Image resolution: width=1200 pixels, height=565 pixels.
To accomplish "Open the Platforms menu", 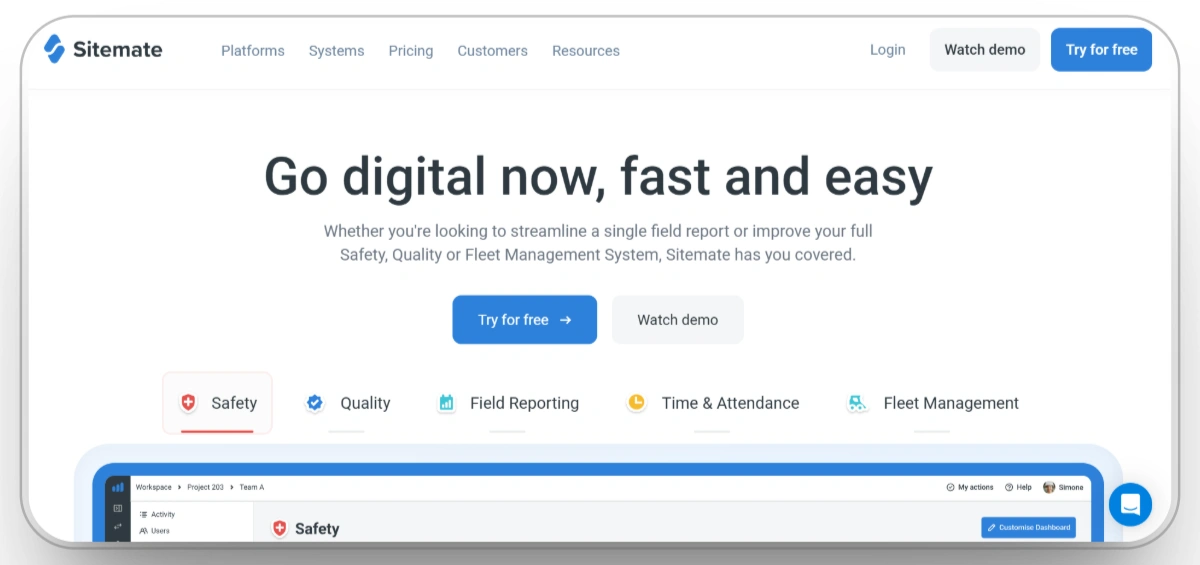I will point(253,51).
